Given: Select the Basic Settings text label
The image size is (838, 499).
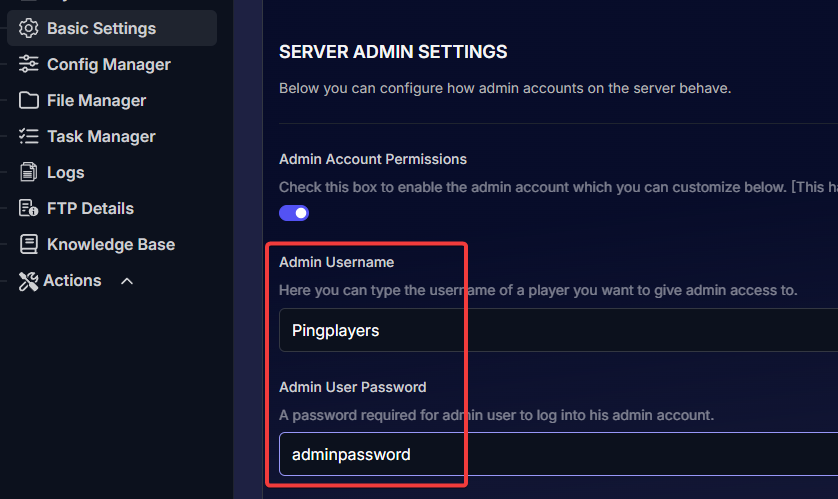Looking at the screenshot, I should pyautogui.click(x=101, y=28).
